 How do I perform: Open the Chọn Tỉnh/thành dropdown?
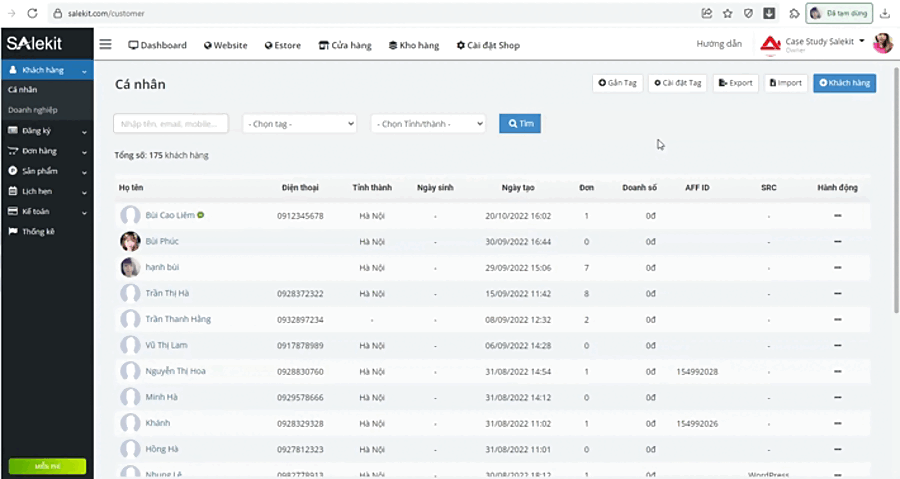click(x=428, y=123)
